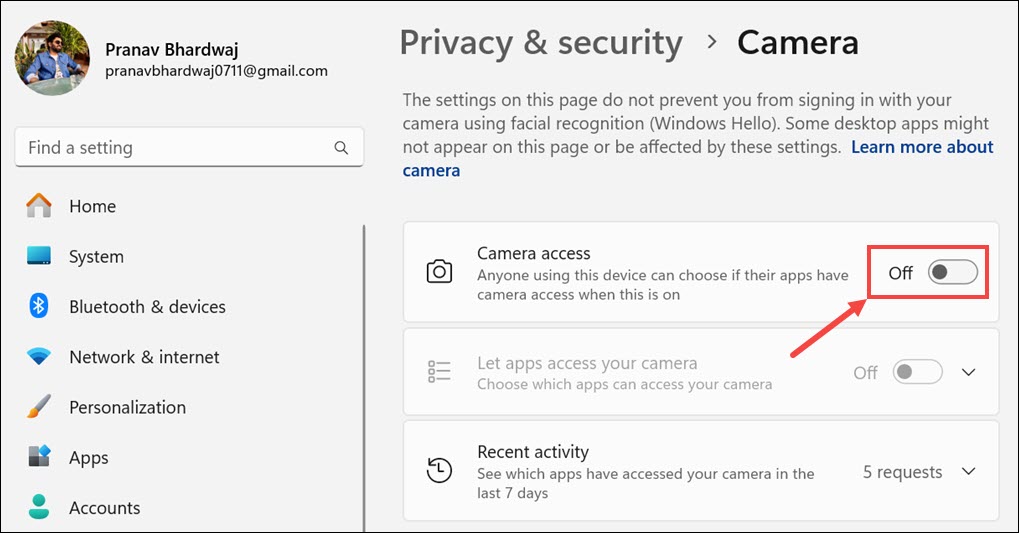Open Learn more about camera link
The width and height of the screenshot is (1019, 533).
(x=922, y=148)
